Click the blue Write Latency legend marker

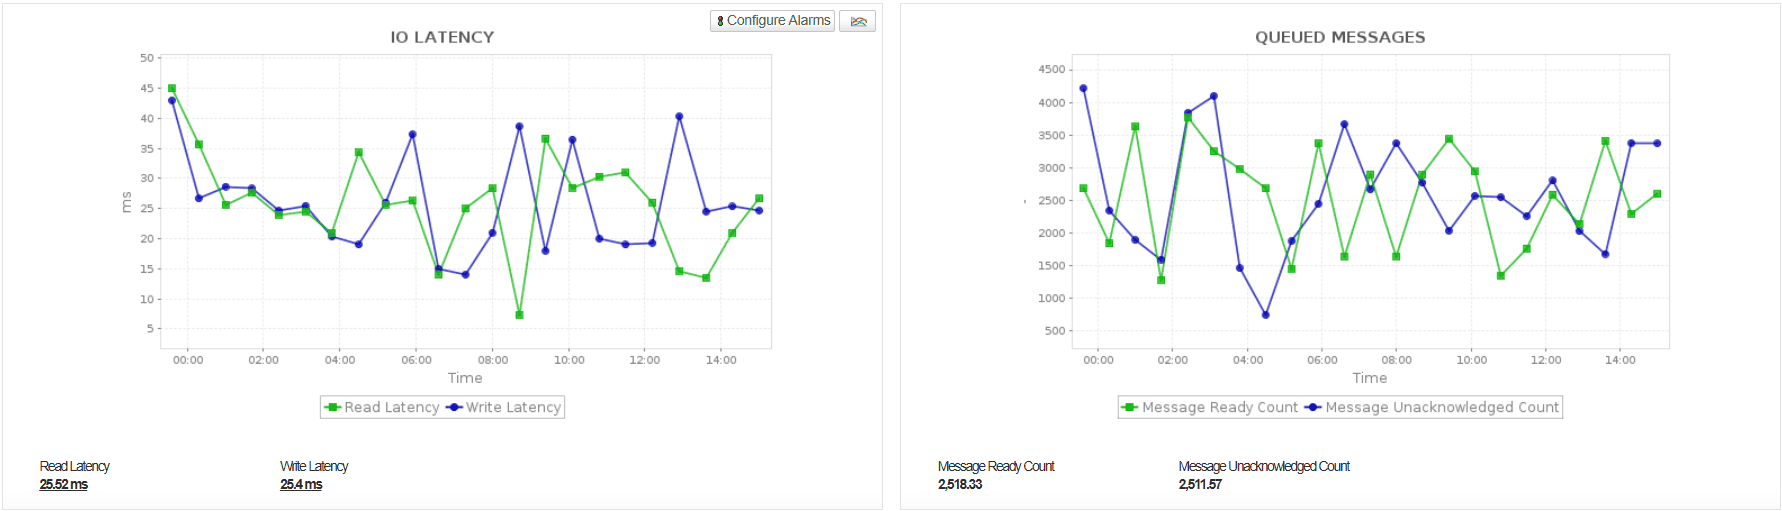click(455, 407)
